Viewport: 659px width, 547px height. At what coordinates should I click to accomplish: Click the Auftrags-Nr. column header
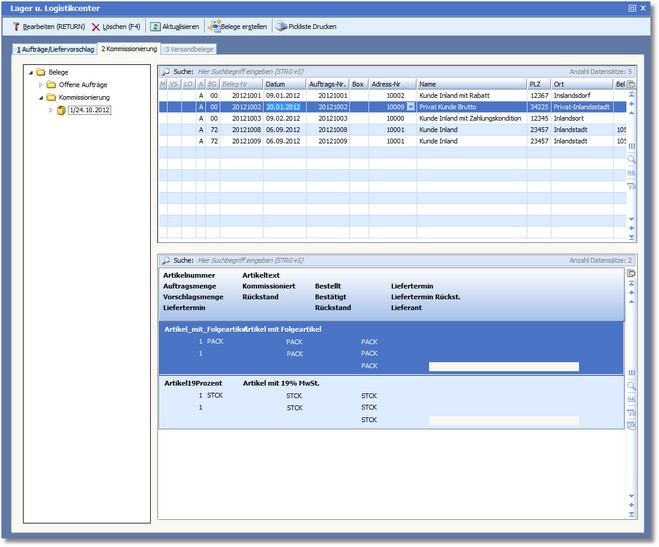tap(326, 84)
